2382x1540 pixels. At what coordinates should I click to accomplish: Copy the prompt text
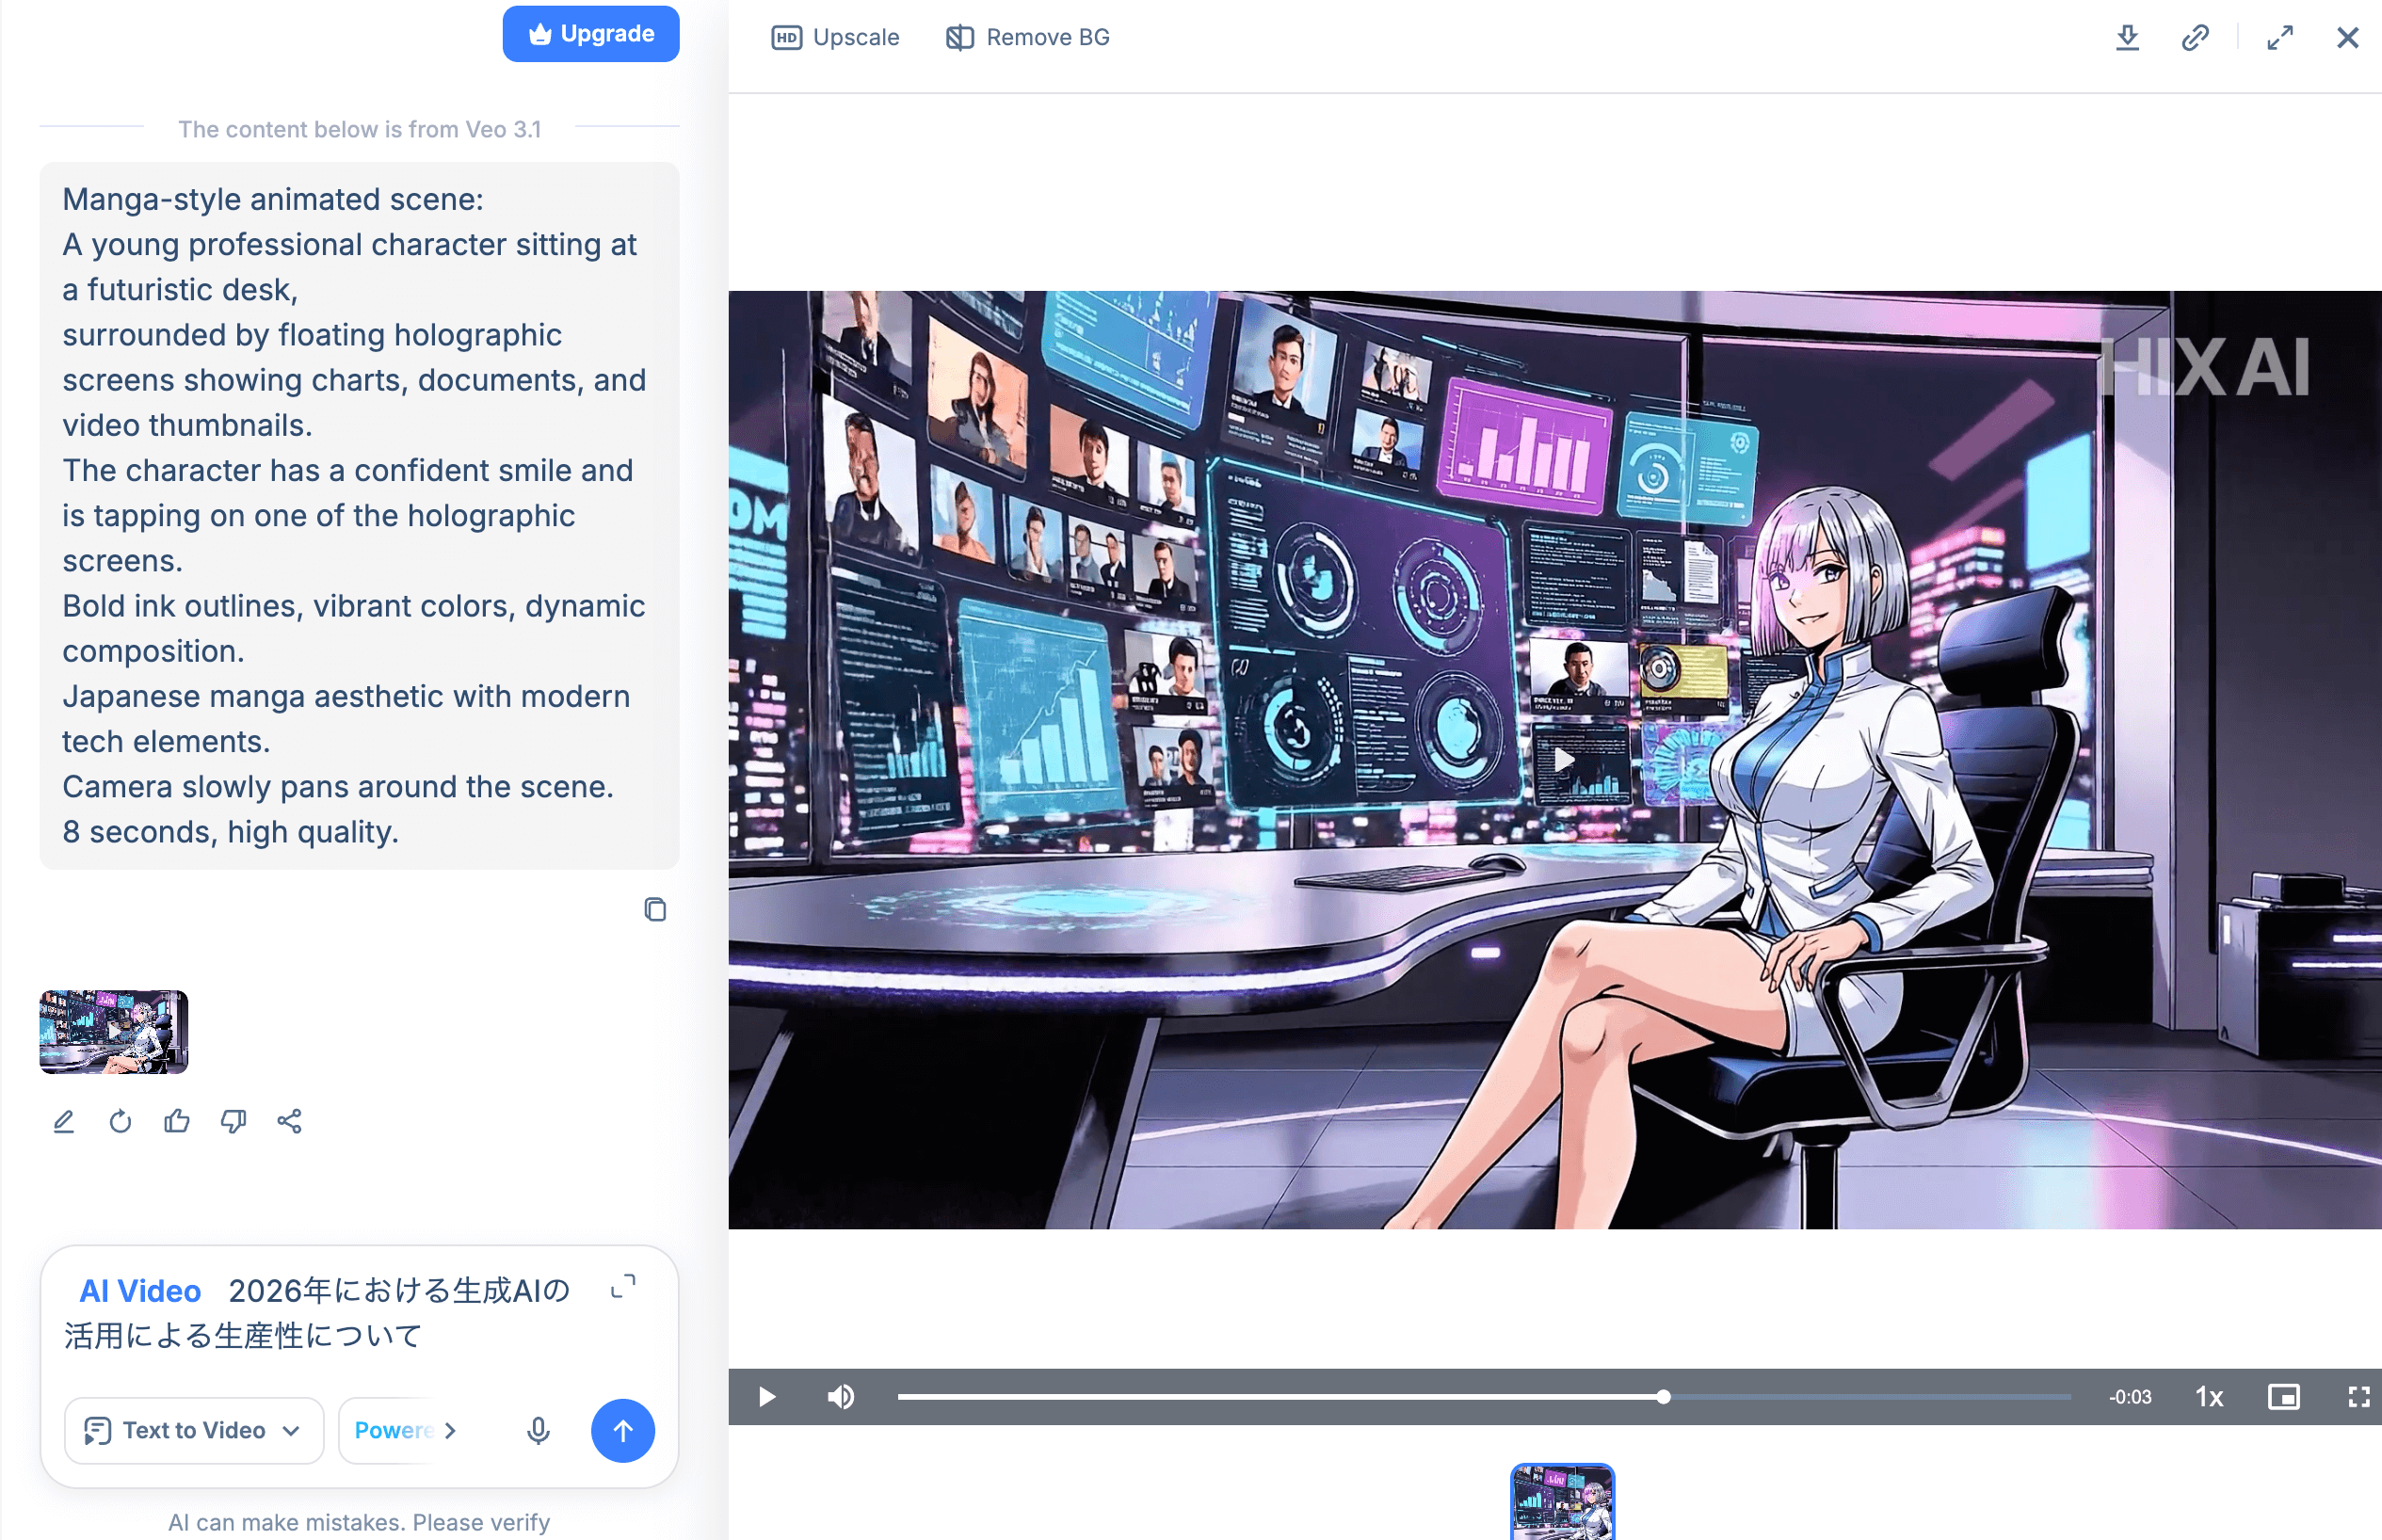click(x=655, y=909)
